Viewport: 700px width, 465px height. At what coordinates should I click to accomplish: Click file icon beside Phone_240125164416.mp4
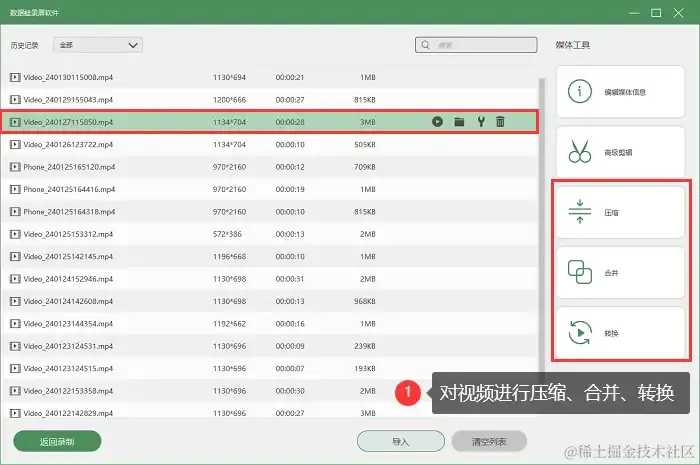point(15,189)
